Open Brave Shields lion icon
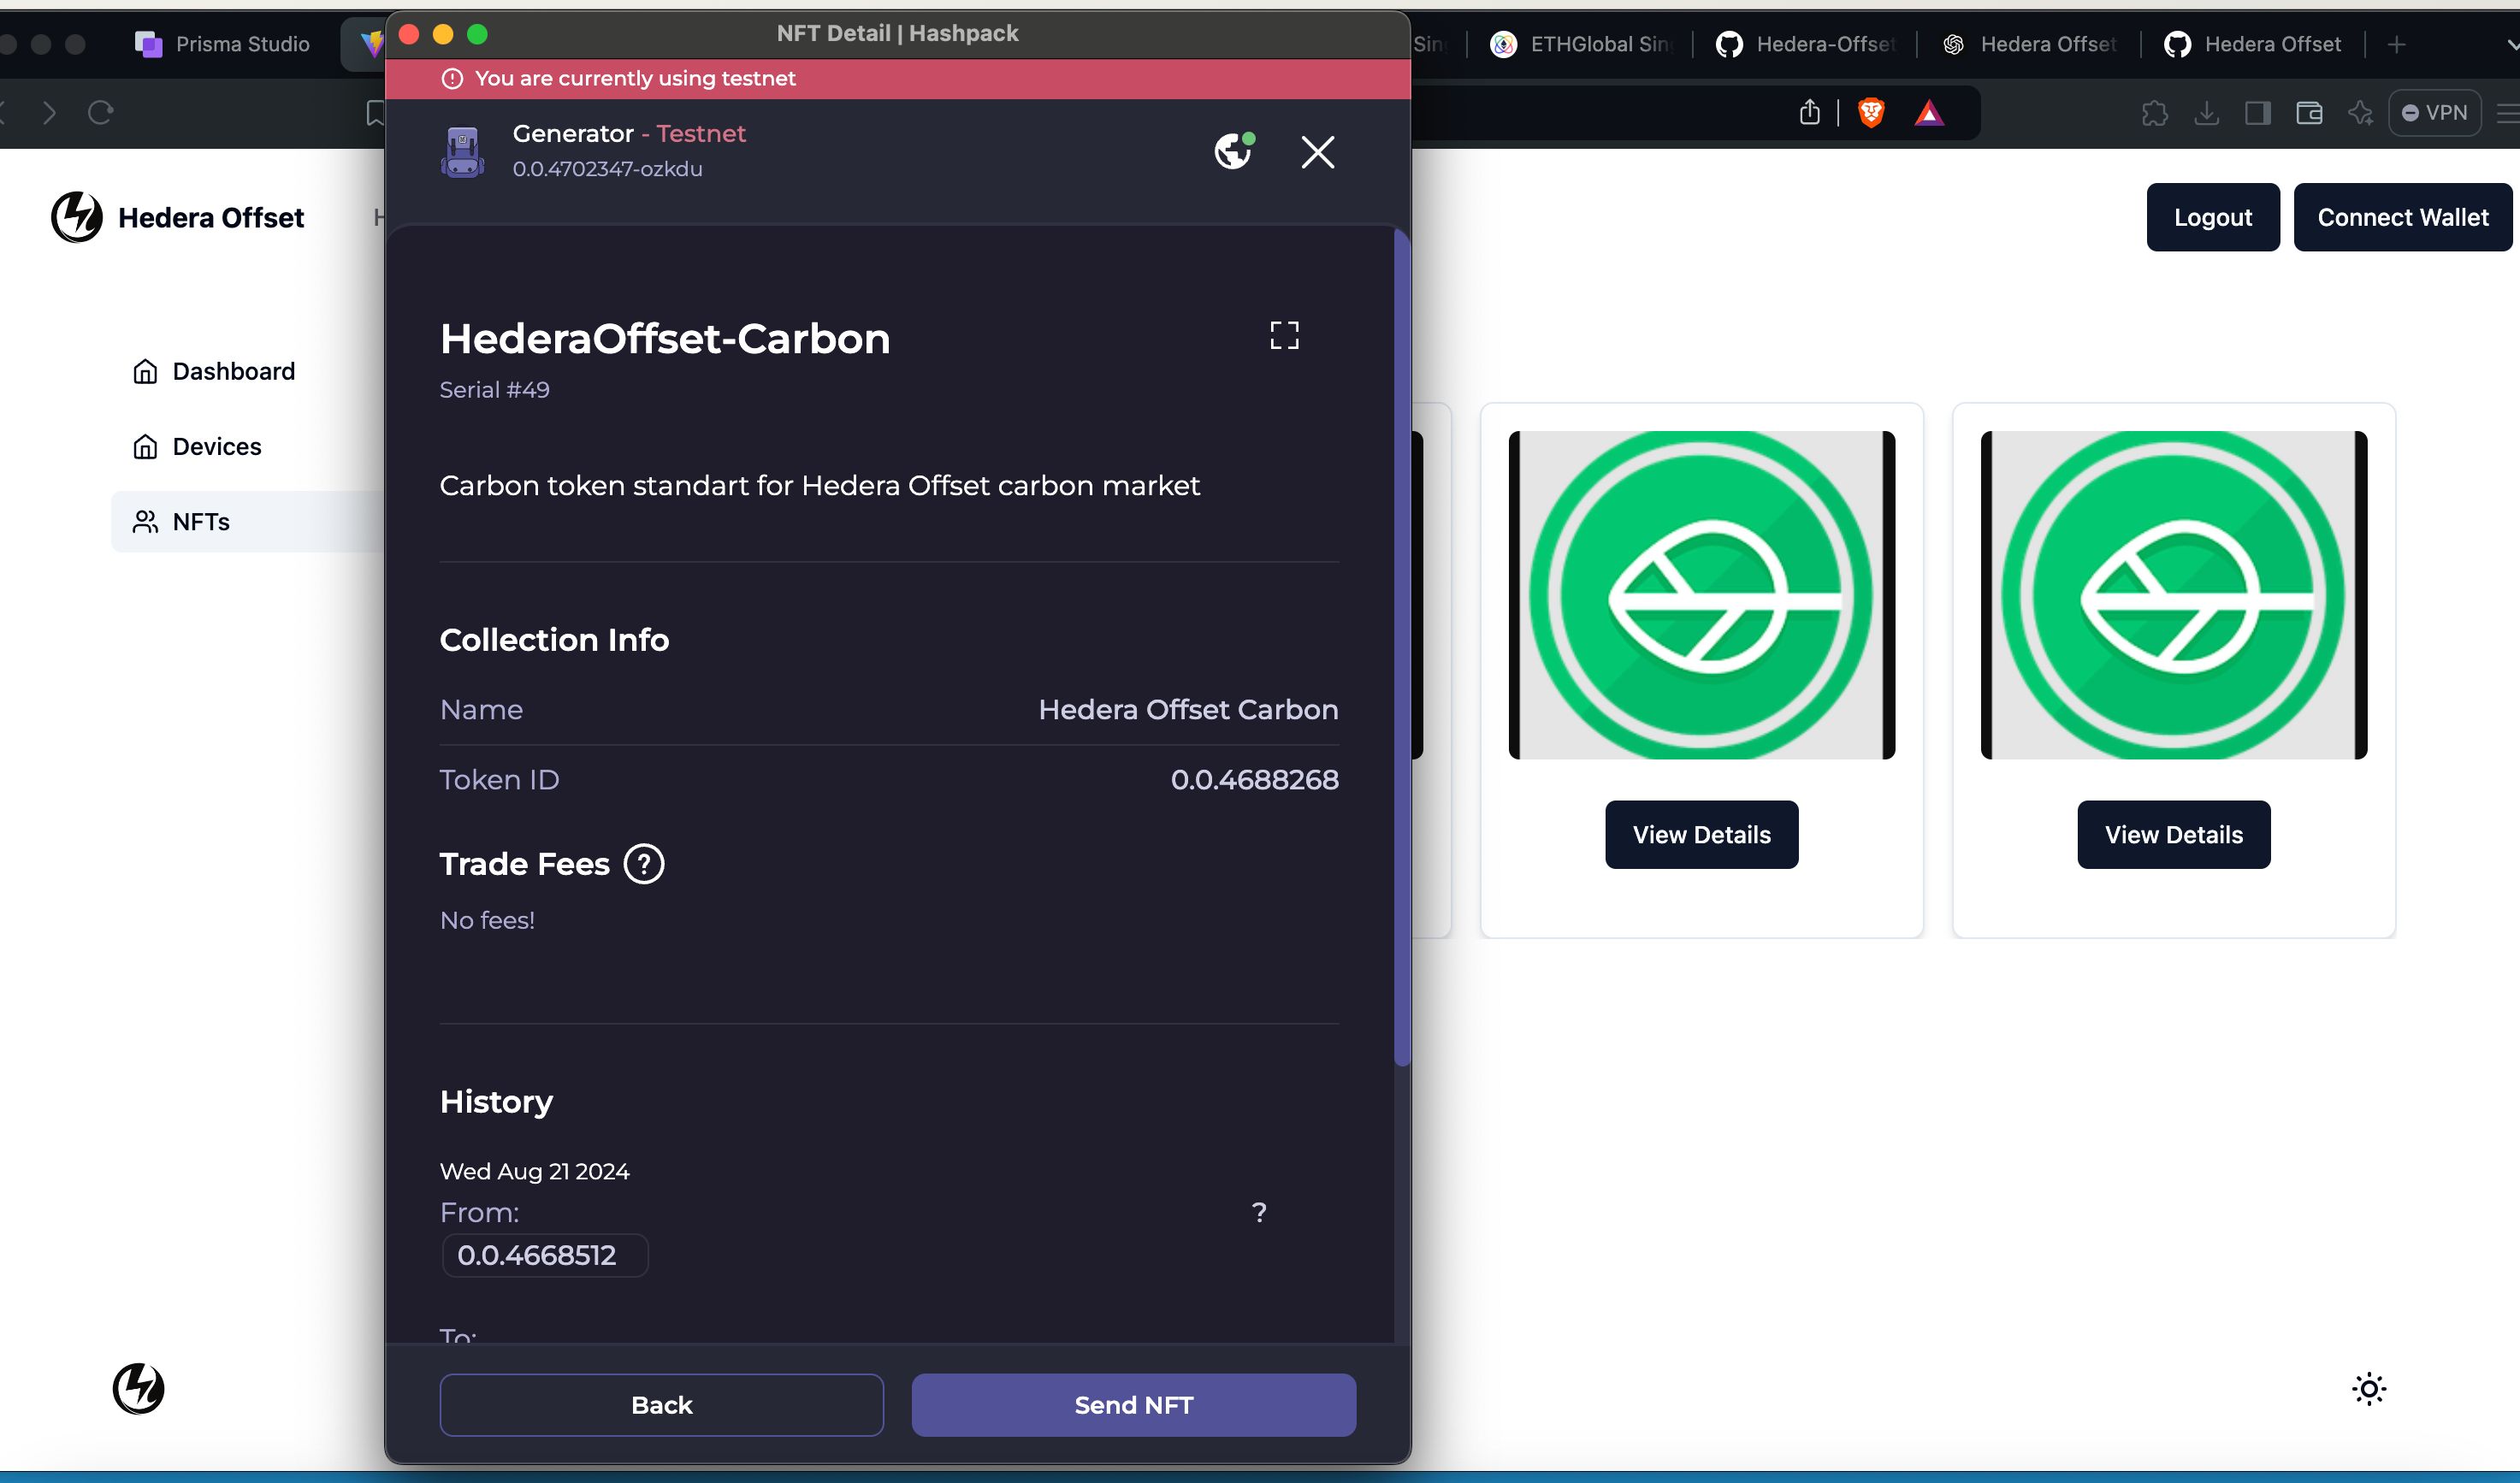 1871,113
